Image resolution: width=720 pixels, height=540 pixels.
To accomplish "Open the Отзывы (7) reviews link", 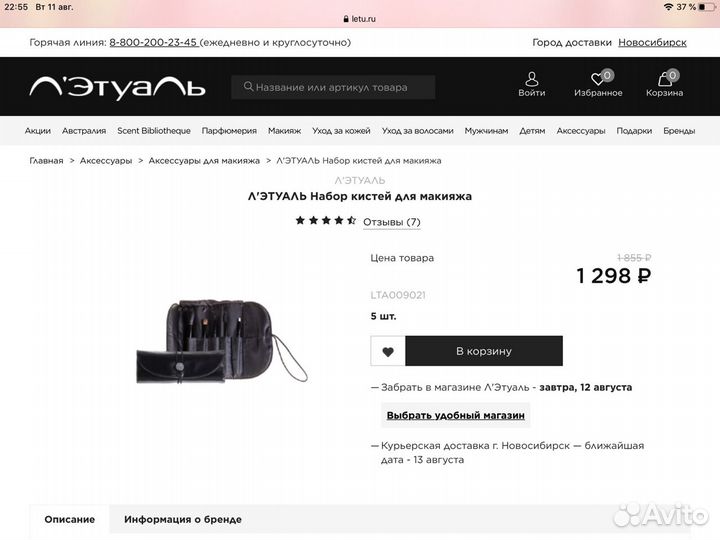I will tap(392, 222).
